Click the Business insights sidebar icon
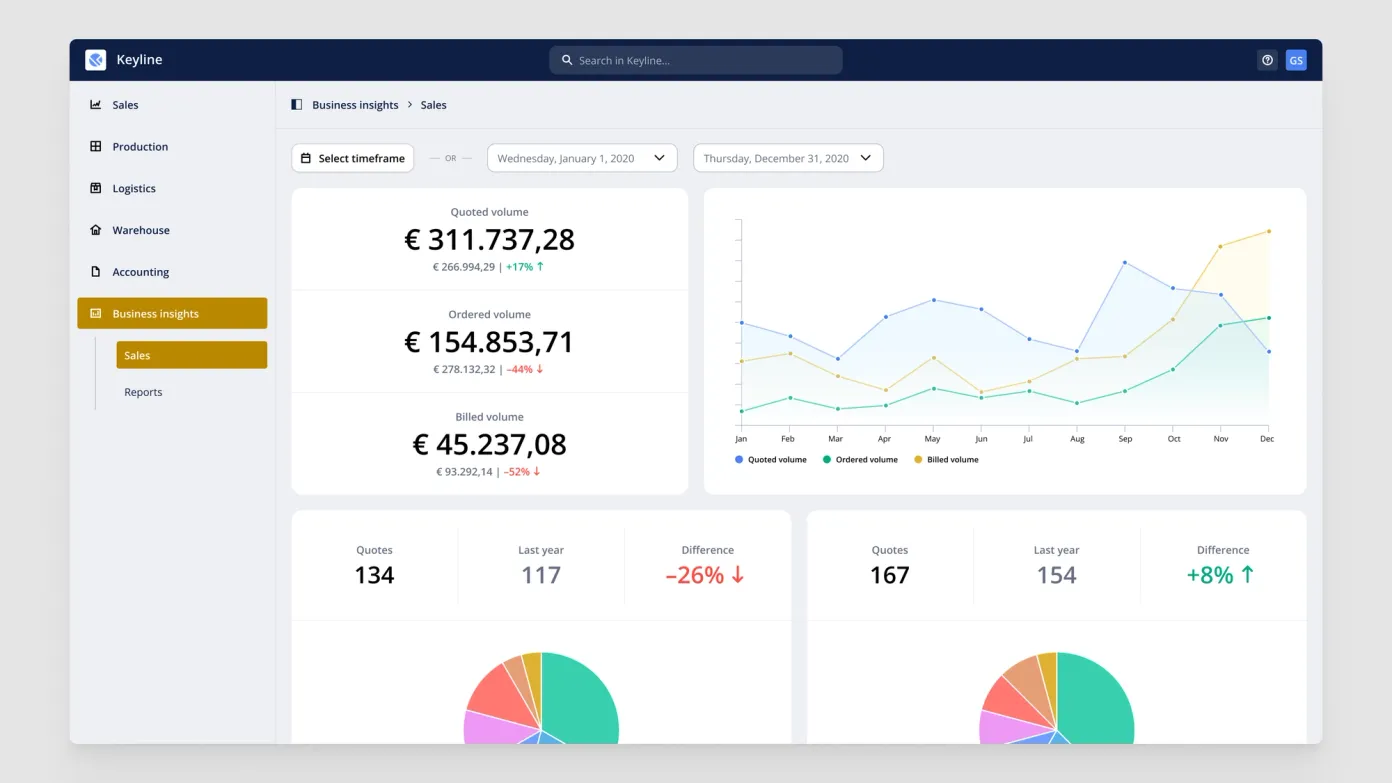The height and width of the screenshot is (783, 1392). pyautogui.click(x=96, y=313)
